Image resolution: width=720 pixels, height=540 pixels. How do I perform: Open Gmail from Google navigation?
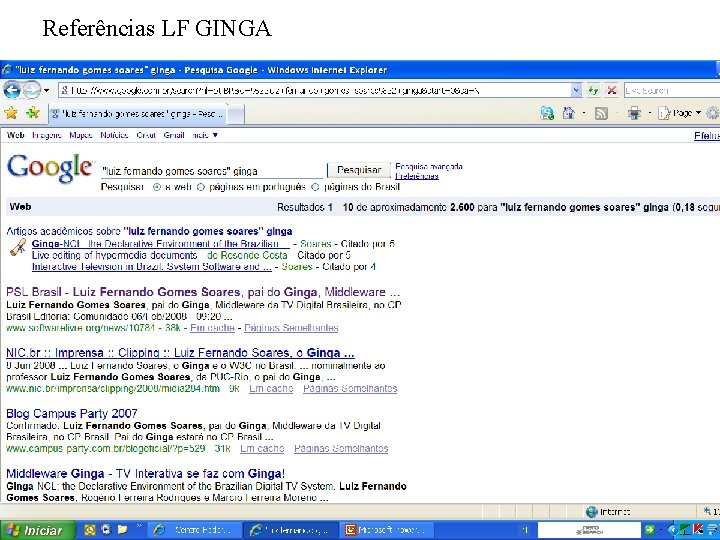tap(174, 135)
